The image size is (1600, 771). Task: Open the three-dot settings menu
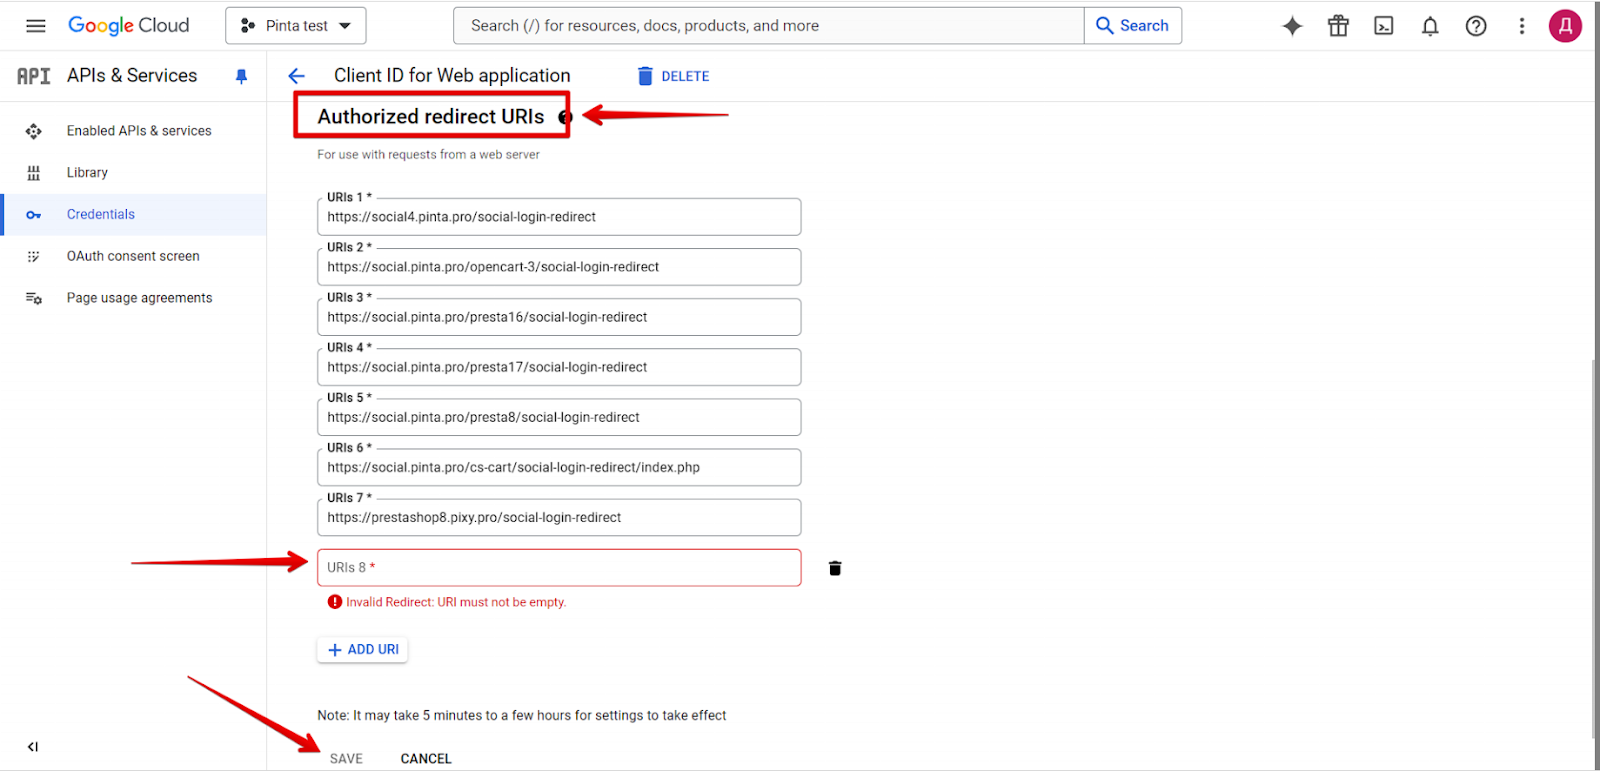tap(1522, 26)
